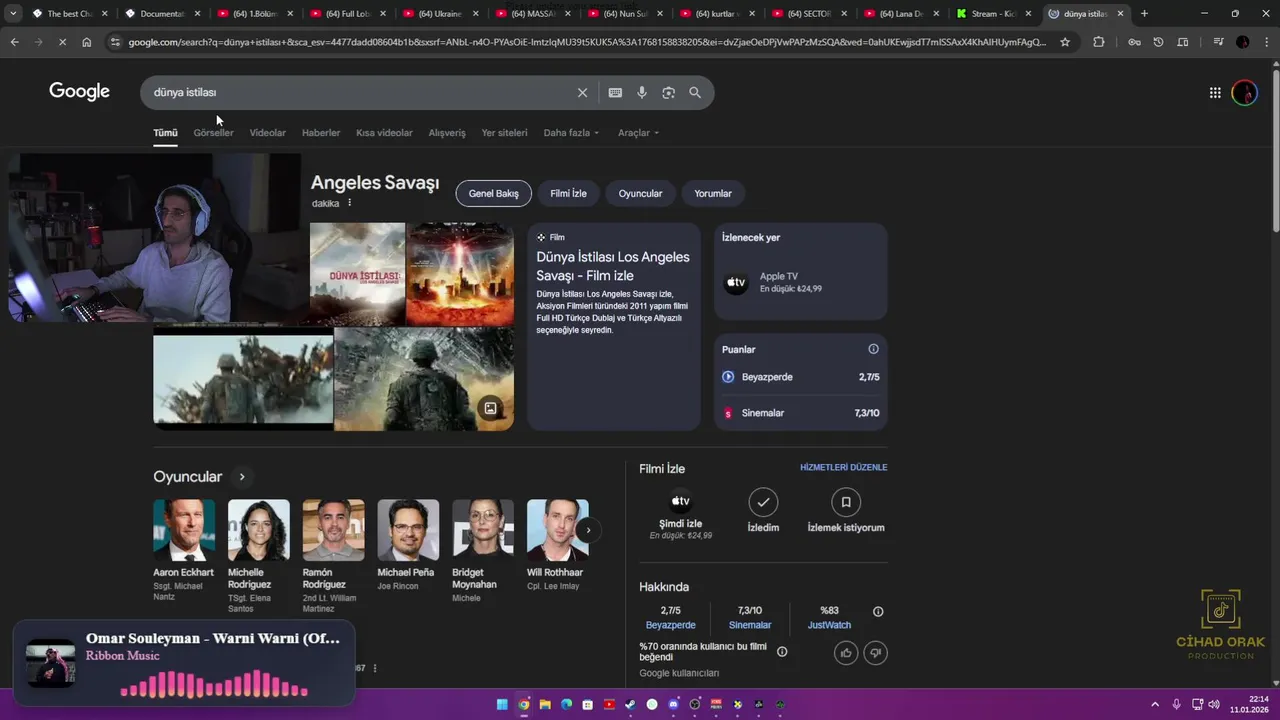This screenshot has height=720, width=1280.
Task: Open the browser home page
Action: [x=87, y=42]
